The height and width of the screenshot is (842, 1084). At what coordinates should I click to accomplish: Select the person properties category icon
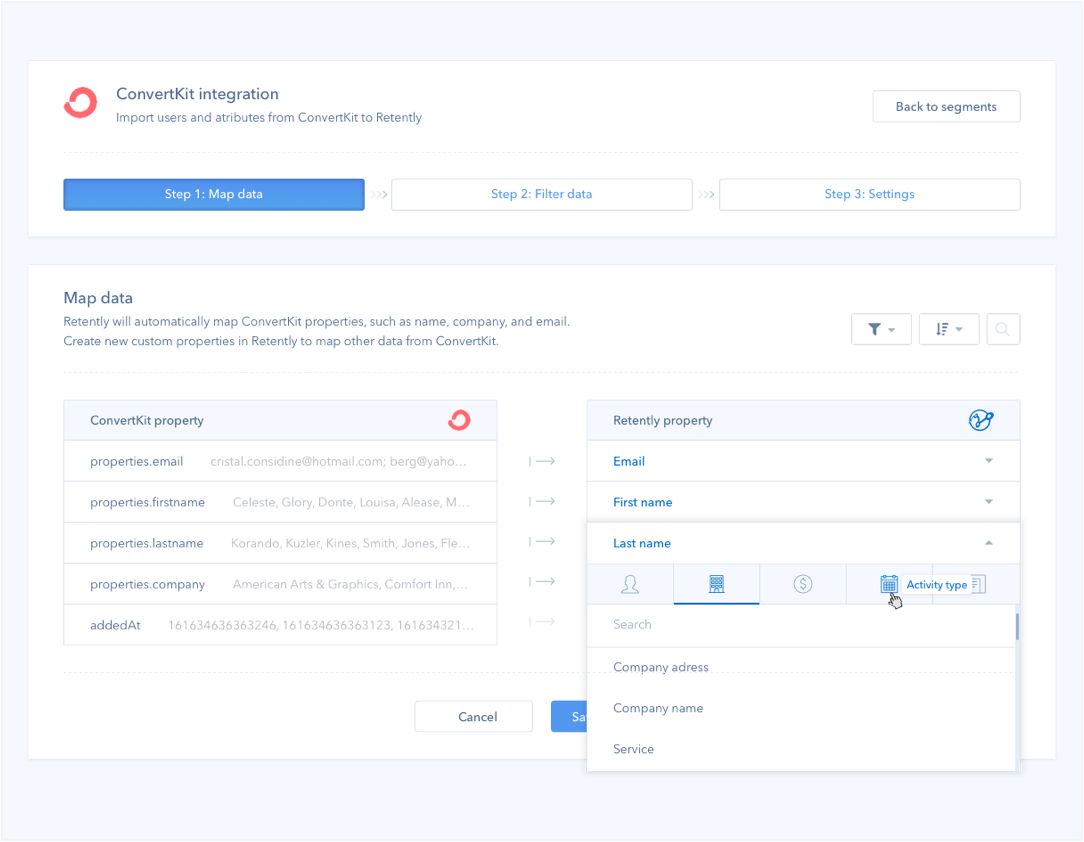630,584
